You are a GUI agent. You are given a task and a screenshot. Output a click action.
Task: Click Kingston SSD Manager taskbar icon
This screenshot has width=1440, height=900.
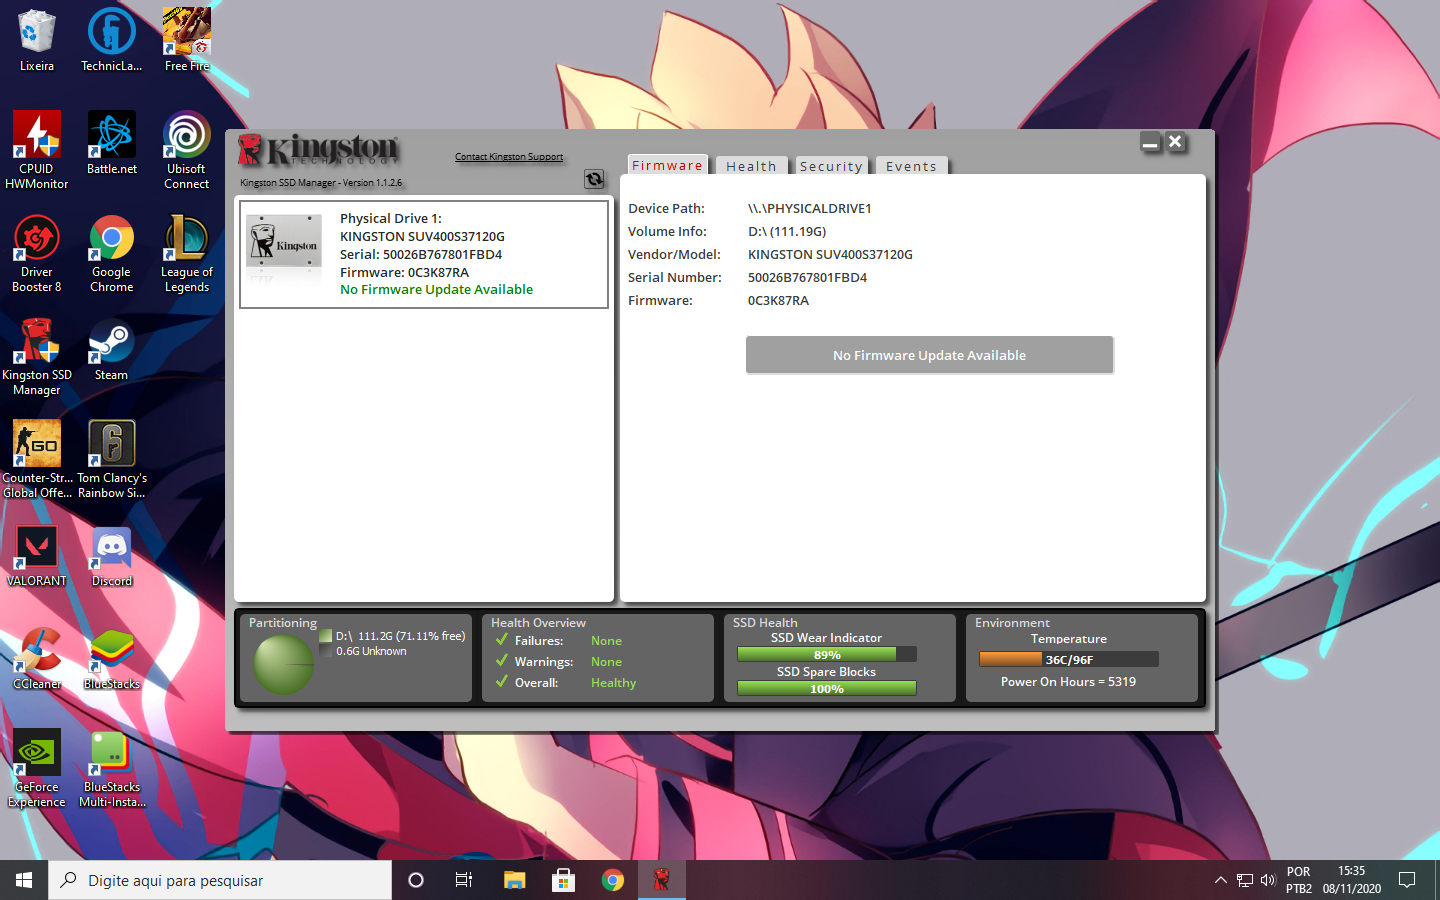pos(661,880)
